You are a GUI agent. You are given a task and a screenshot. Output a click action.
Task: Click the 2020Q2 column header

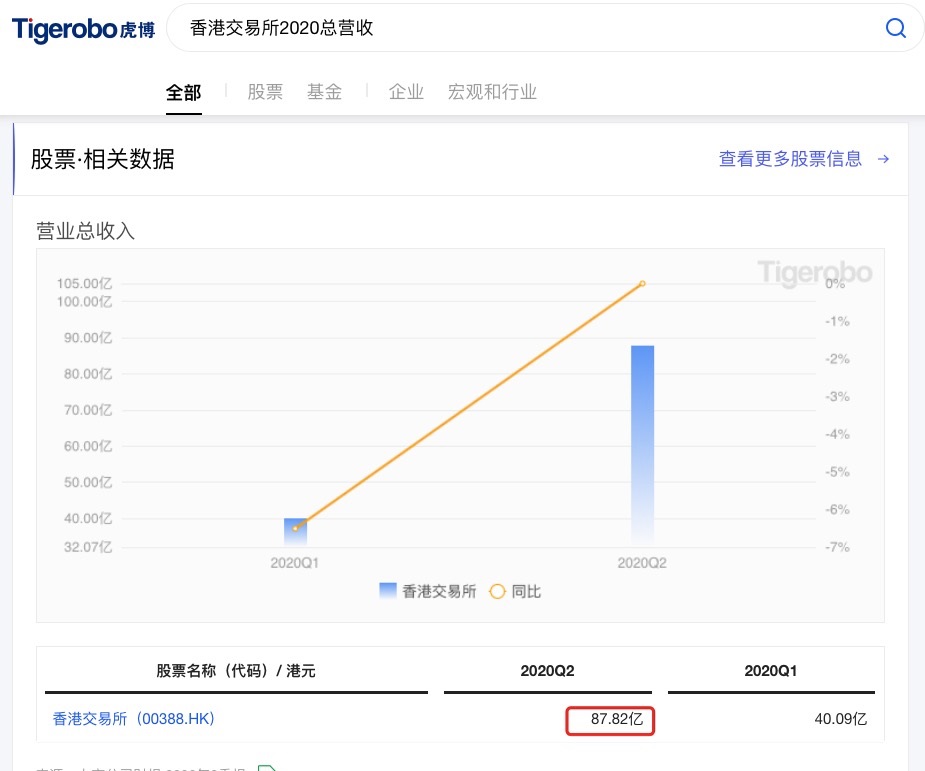[x=547, y=671]
